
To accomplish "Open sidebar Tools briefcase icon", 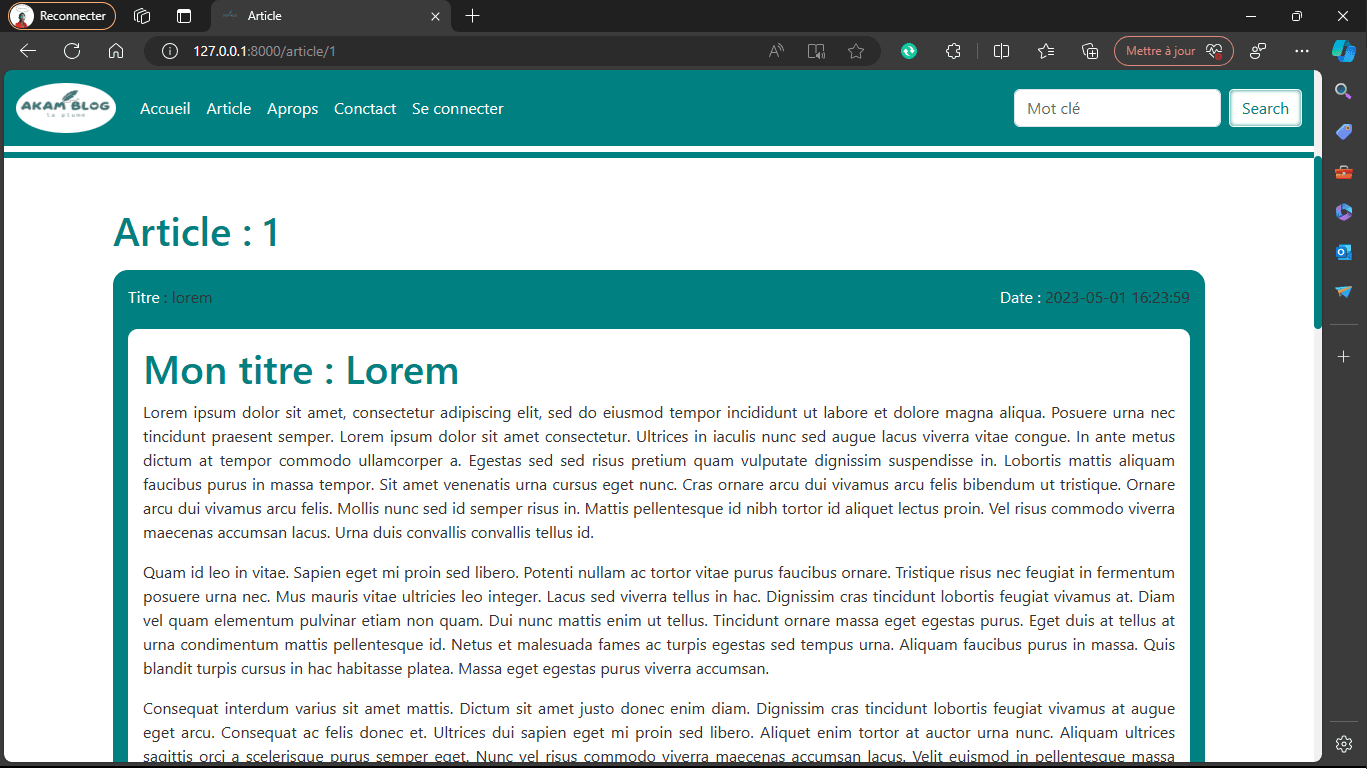I will click(x=1344, y=172).
